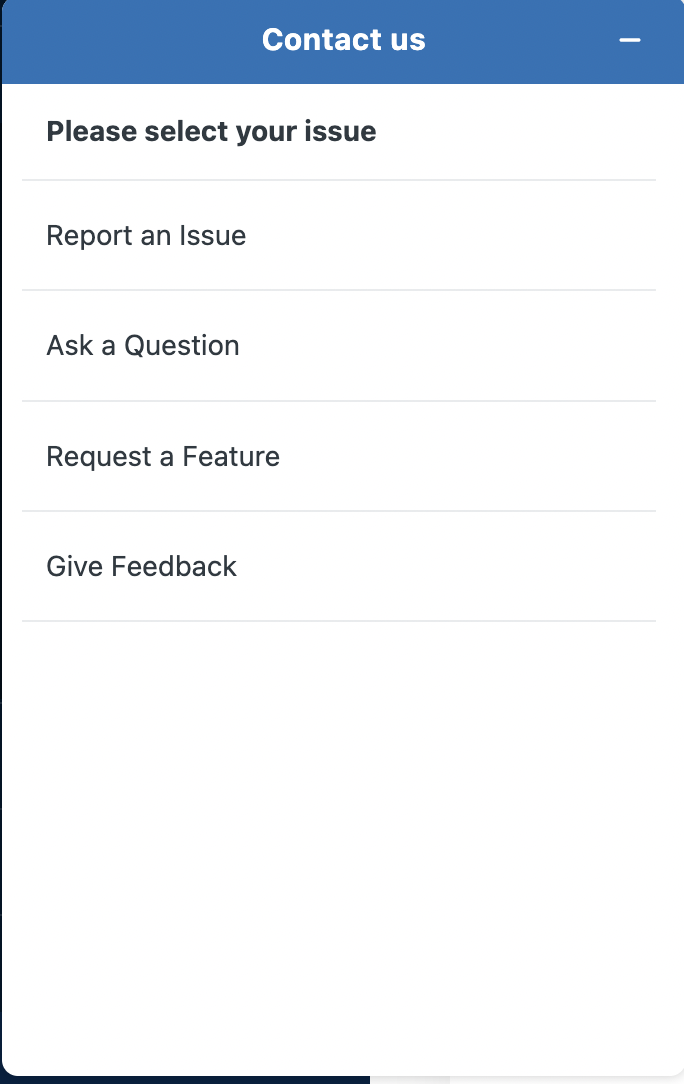Click the word Feedback in Give Feedback
Image resolution: width=684 pixels, height=1084 pixels.
174,566
